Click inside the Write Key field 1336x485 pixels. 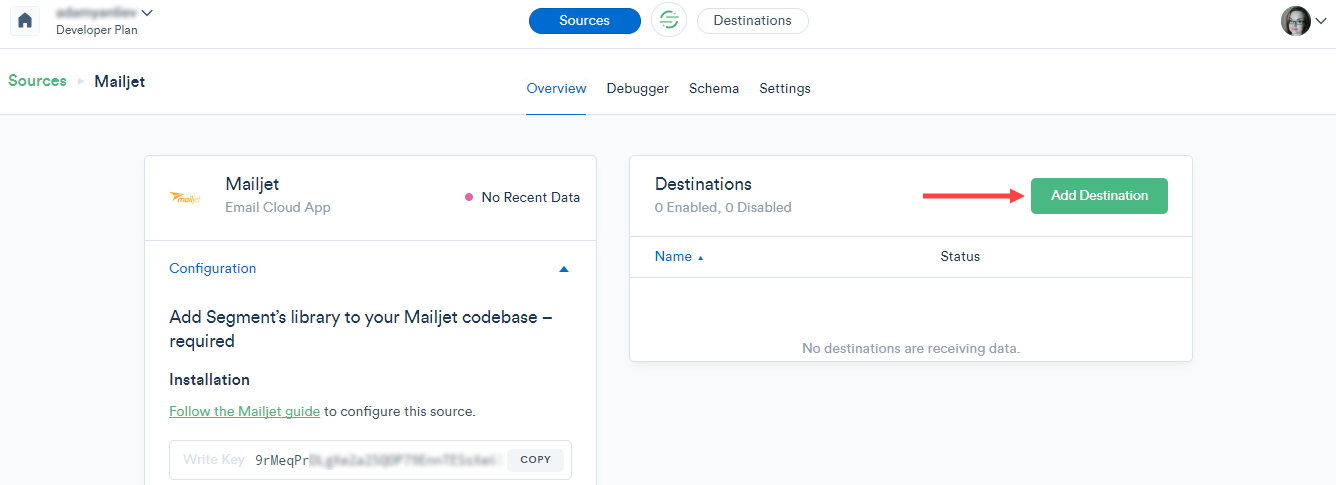pyautogui.click(x=370, y=460)
